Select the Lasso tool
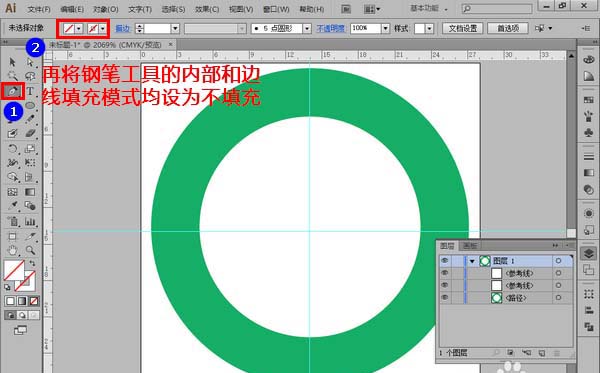 tap(30, 76)
